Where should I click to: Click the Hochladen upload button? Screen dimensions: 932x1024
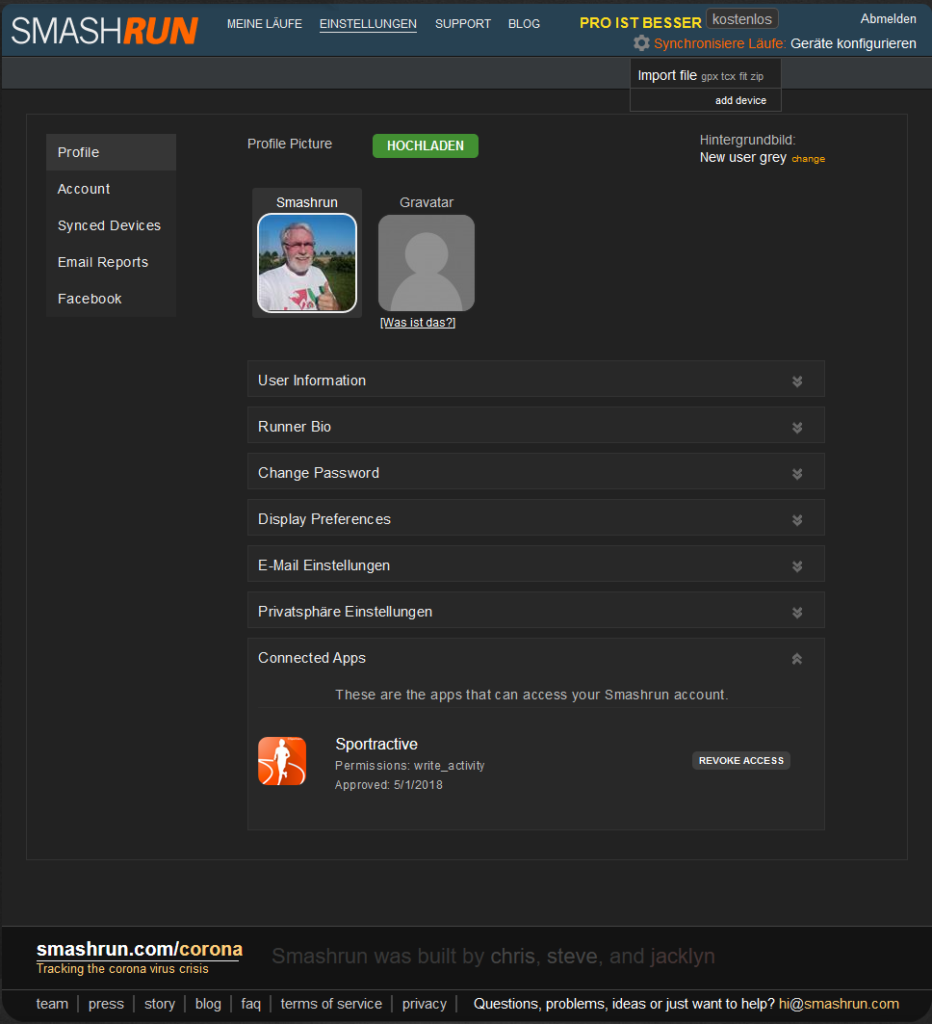click(425, 146)
